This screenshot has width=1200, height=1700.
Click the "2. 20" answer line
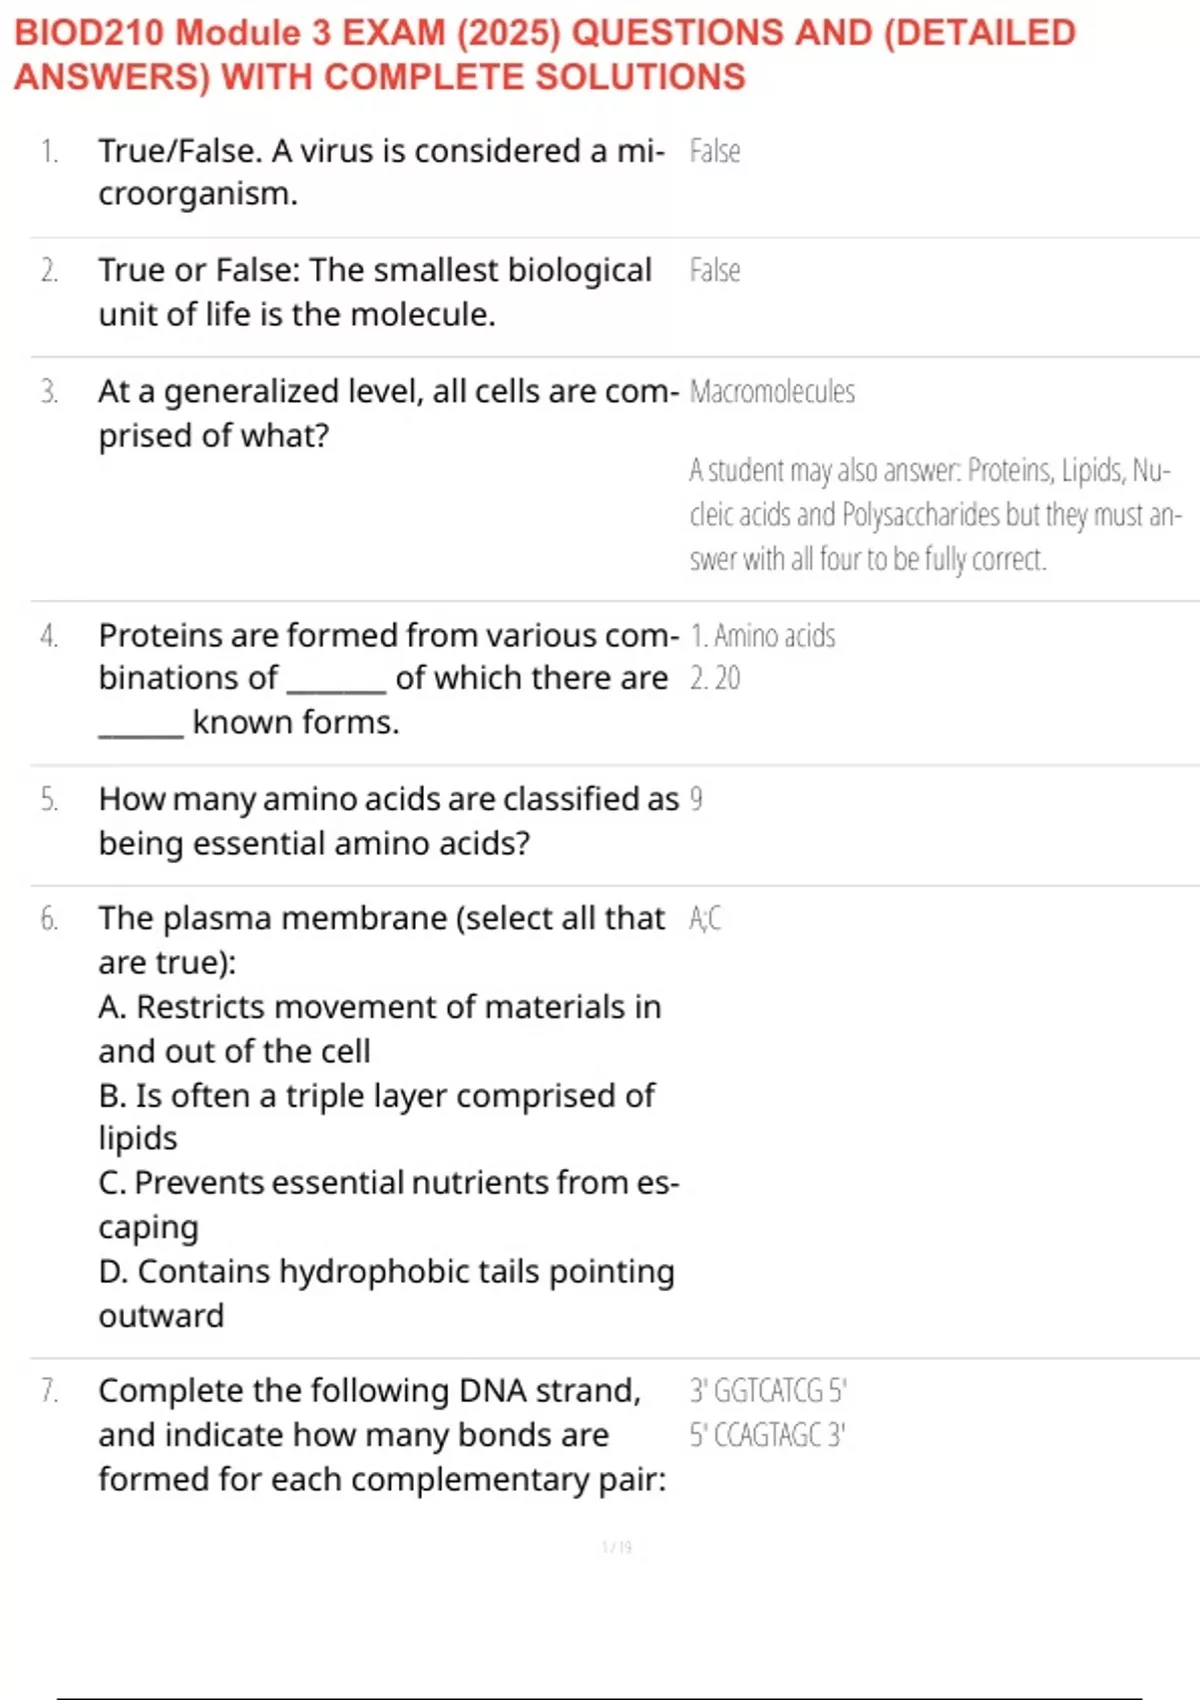[715, 679]
